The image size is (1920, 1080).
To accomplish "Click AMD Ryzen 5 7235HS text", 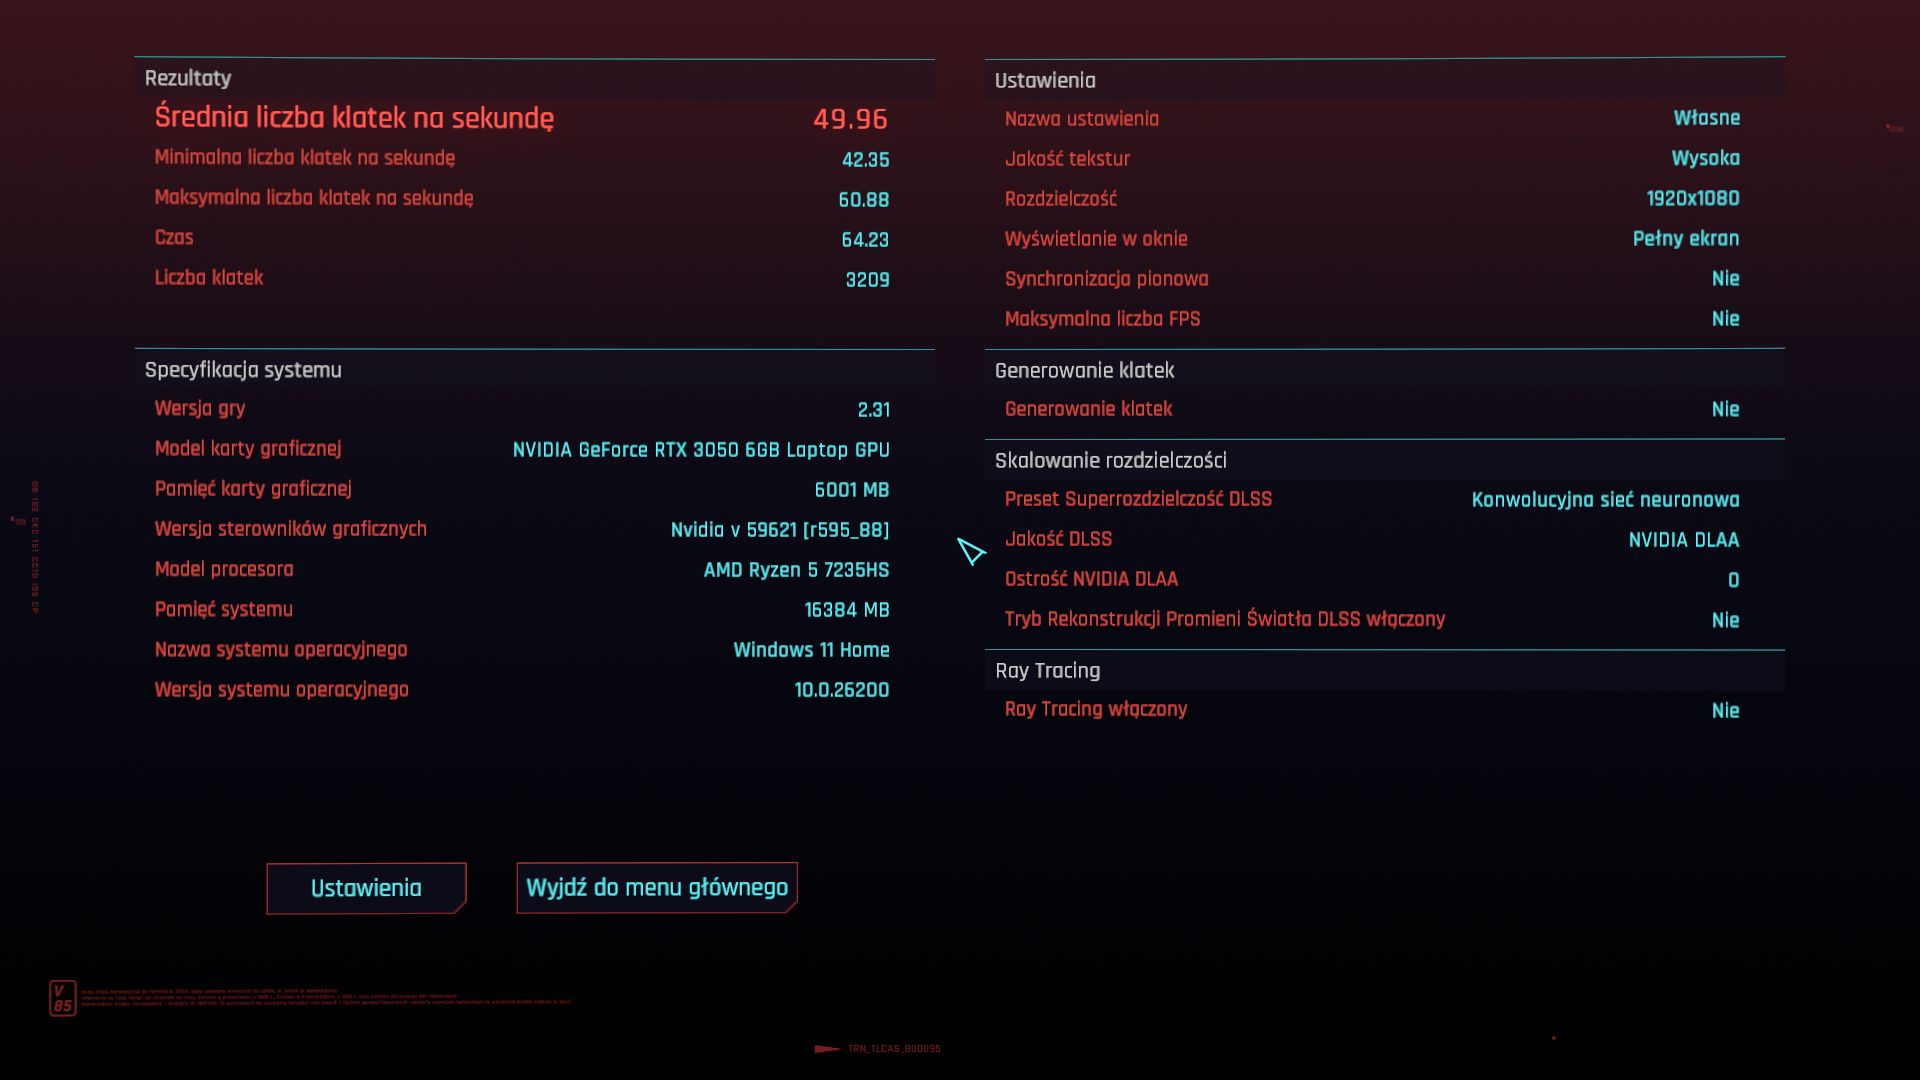I will click(x=796, y=570).
